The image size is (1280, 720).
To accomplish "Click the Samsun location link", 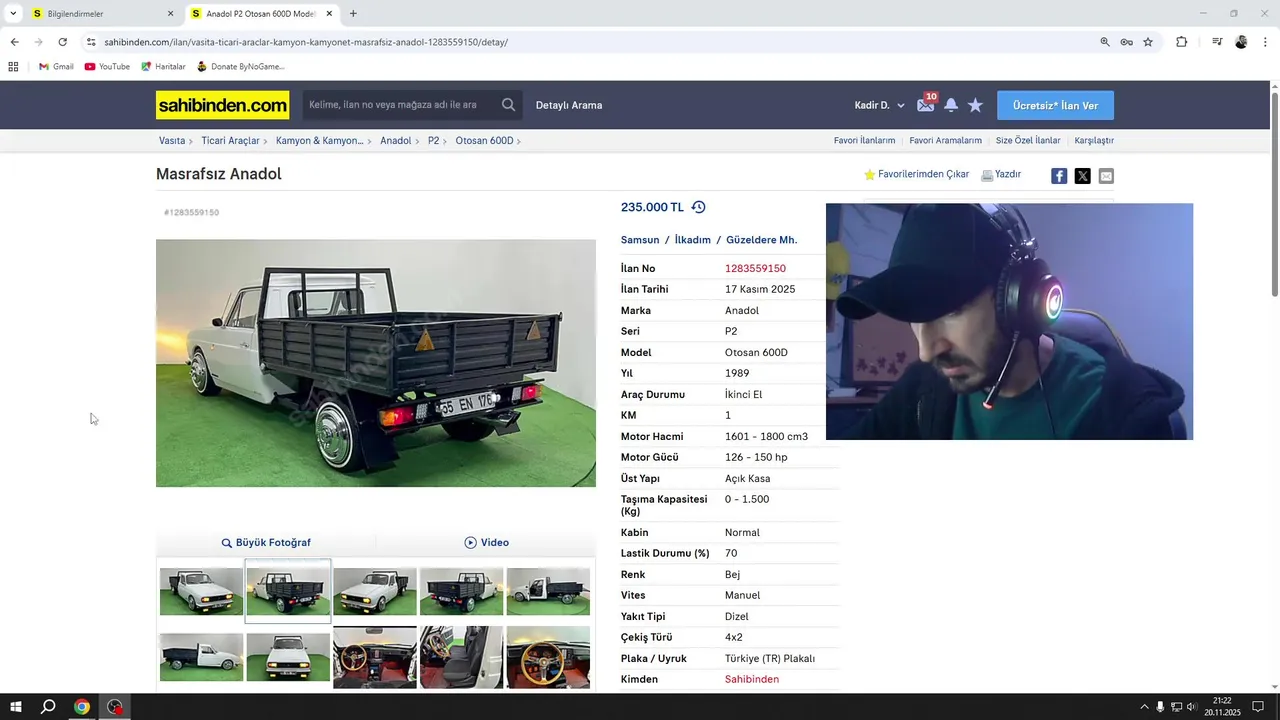I will tap(640, 240).
